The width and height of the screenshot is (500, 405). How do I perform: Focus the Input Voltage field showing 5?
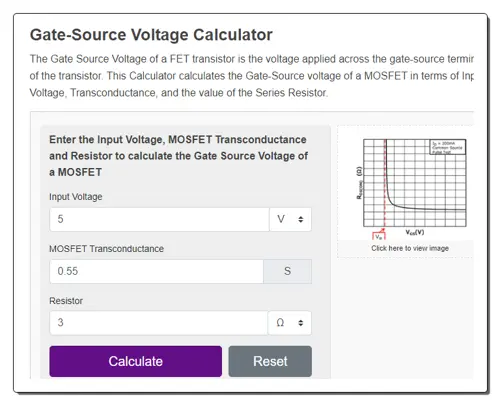point(159,219)
